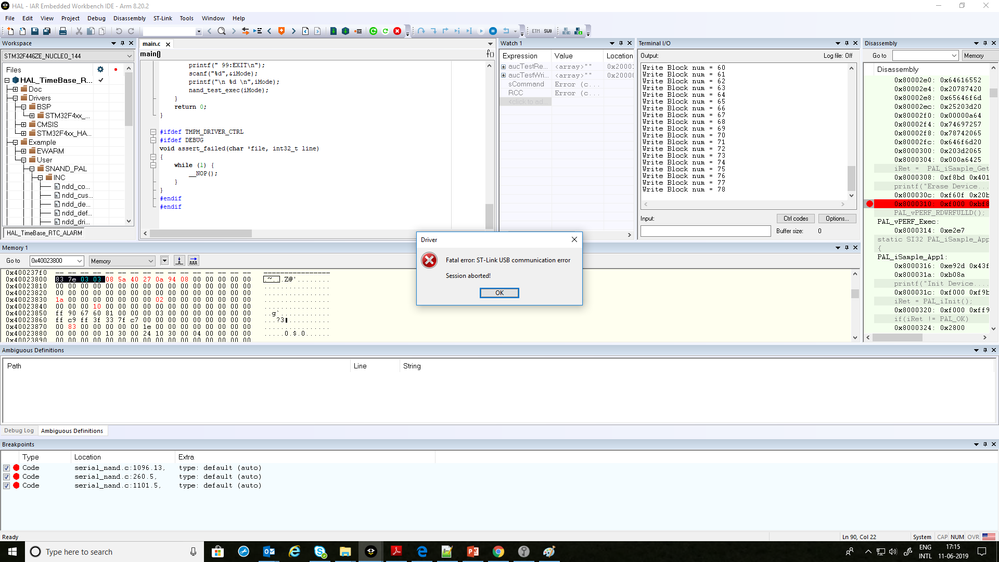
Task: Open the ST-Link menu
Action: 162,18
